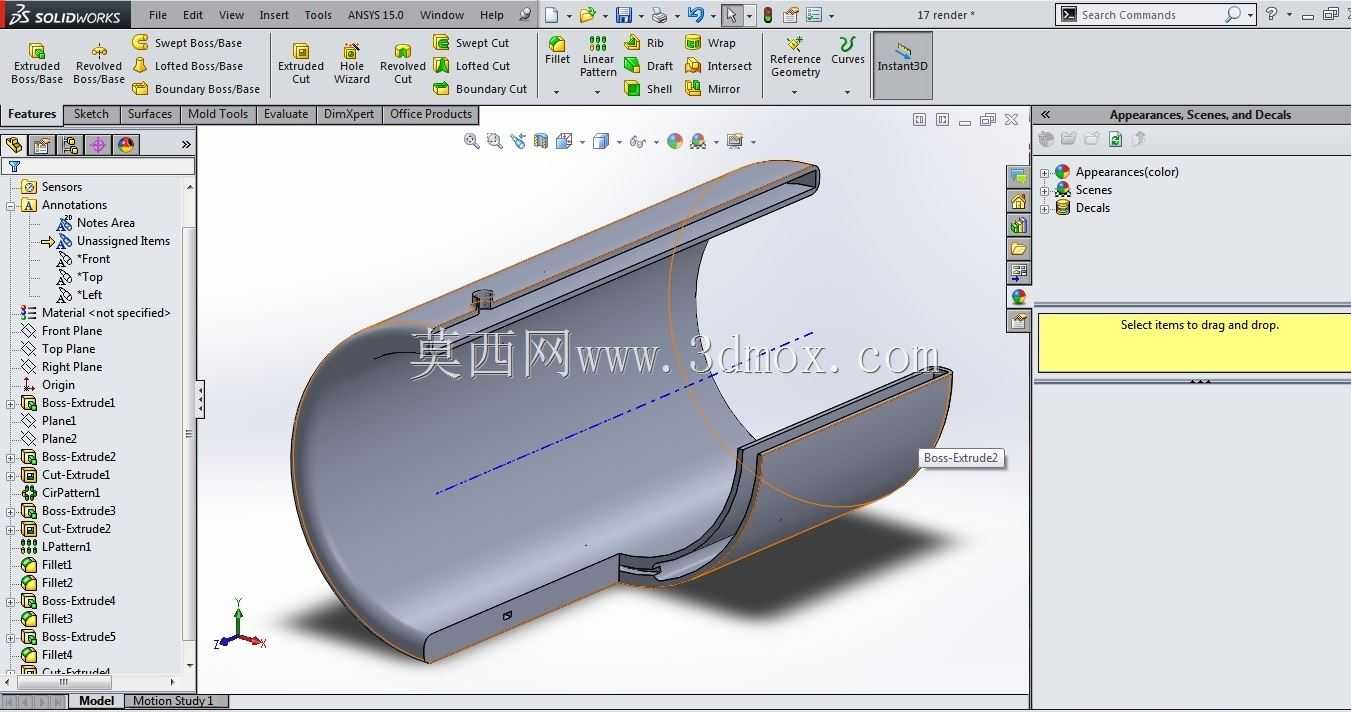Screen dimensions: 1351x712
Task: Open the Reference Geometry dropdown arrow
Action: [x=795, y=92]
